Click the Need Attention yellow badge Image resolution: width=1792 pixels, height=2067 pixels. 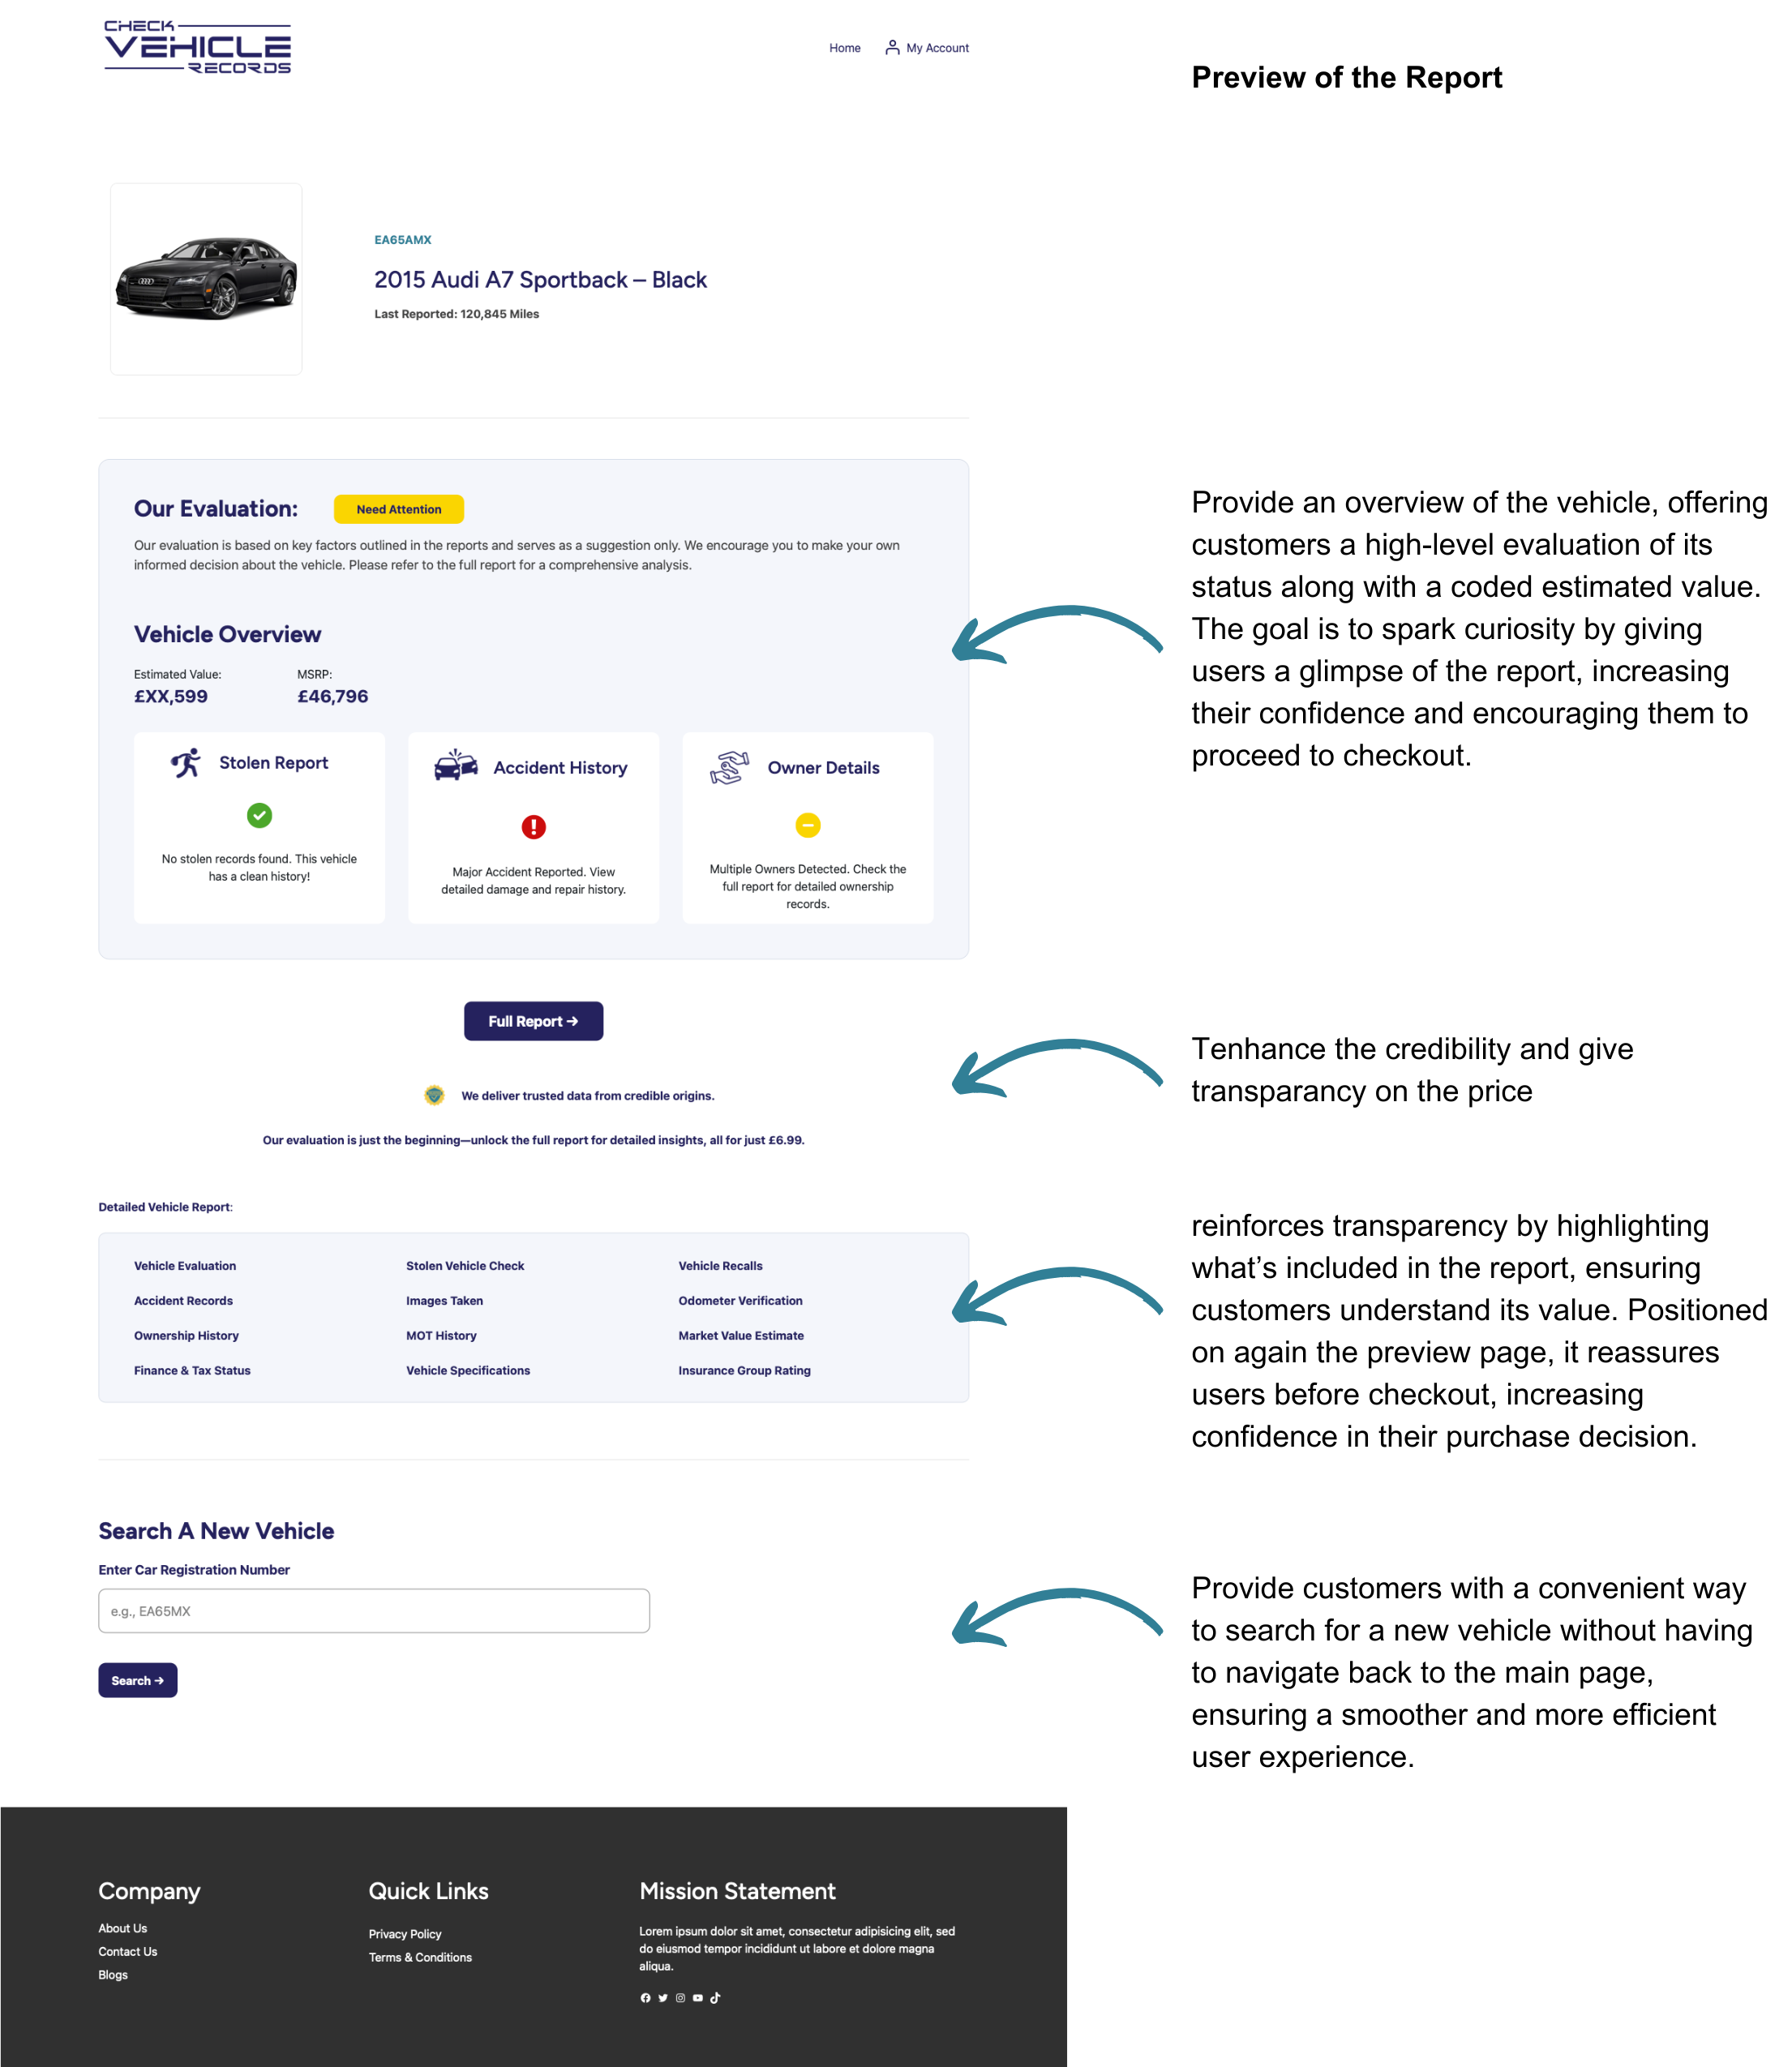tap(398, 509)
